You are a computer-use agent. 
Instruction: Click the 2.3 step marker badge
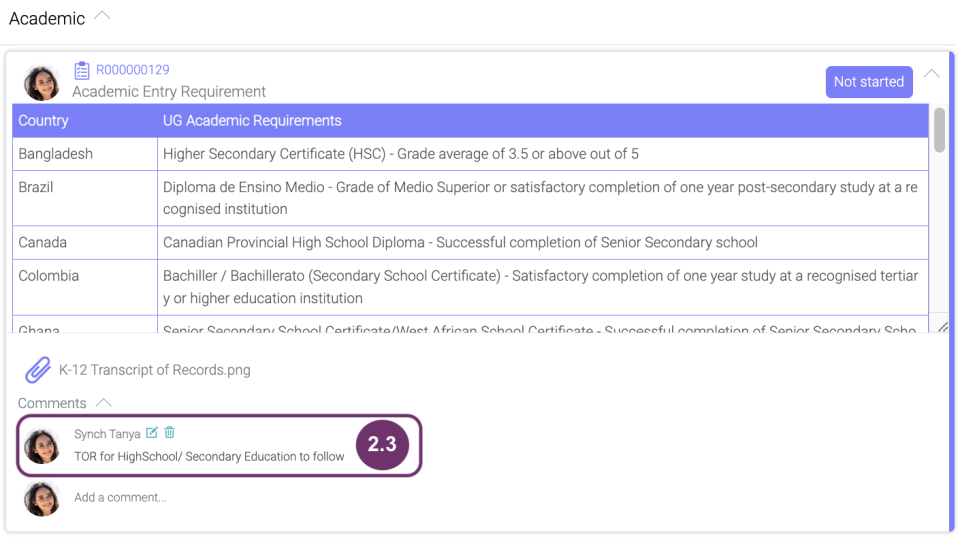382,444
